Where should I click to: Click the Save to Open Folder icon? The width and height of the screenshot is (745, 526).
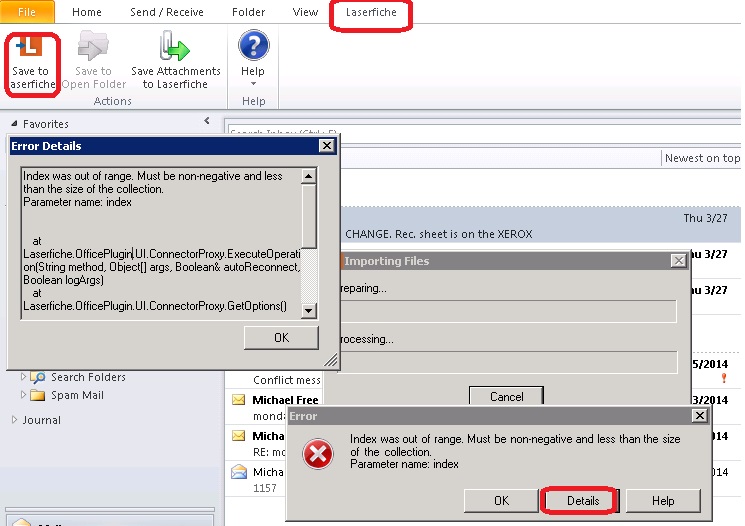click(93, 46)
